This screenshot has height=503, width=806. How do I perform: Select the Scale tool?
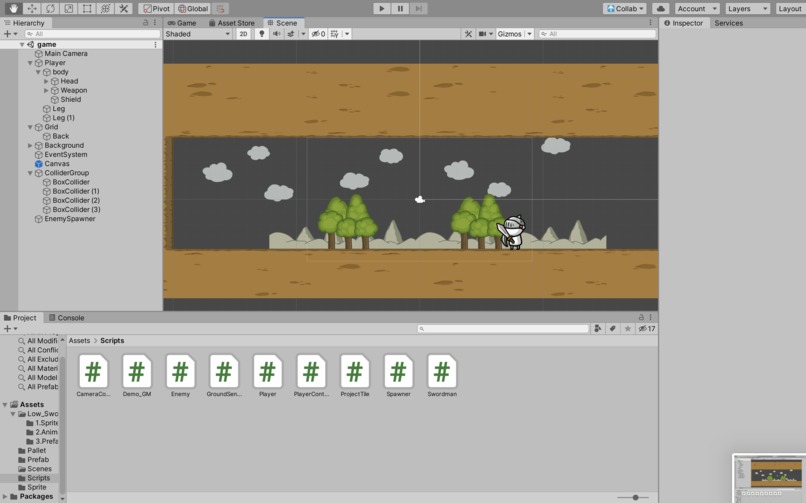[x=69, y=8]
